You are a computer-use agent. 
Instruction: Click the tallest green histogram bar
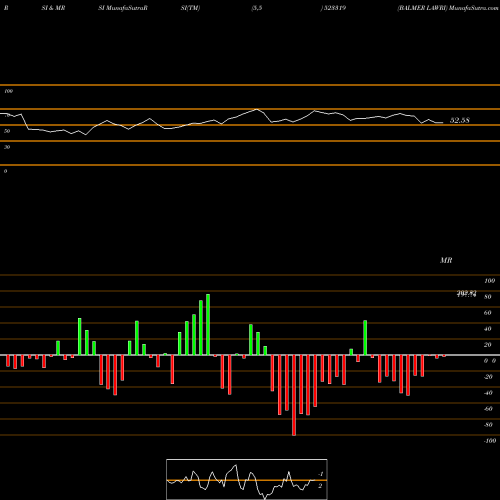click(208, 325)
